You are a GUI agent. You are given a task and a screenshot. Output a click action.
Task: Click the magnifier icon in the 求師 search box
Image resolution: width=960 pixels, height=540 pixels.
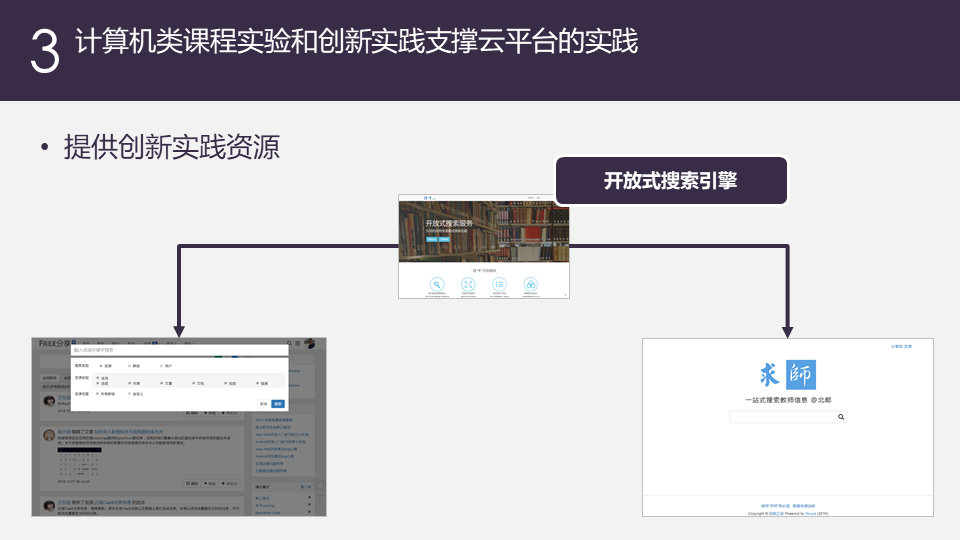click(841, 417)
